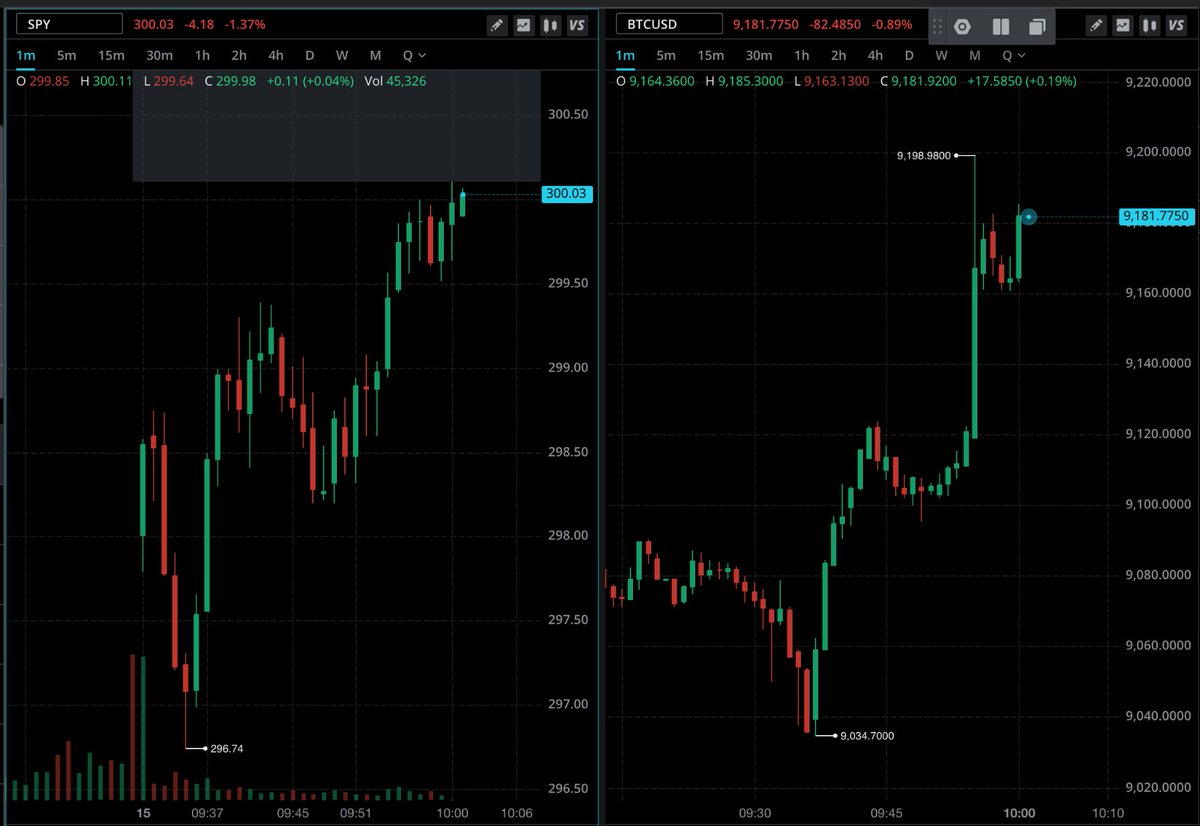1200x826 pixels.
Task: Open drawing tools pencil in SPY chart
Action: [497, 24]
